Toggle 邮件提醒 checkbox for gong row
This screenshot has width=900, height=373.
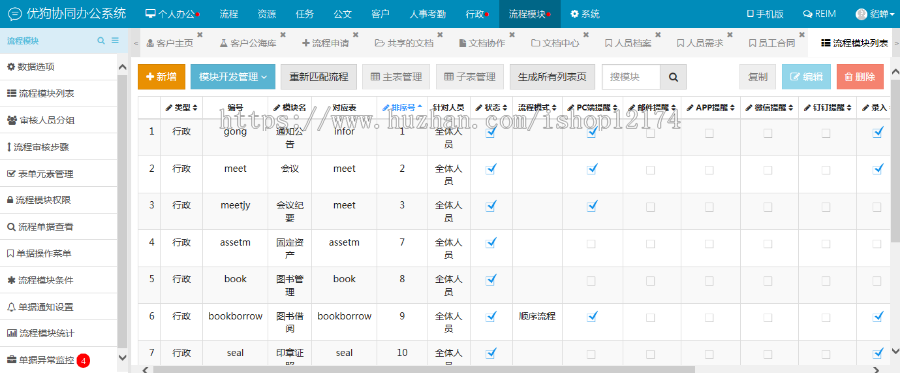click(650, 133)
